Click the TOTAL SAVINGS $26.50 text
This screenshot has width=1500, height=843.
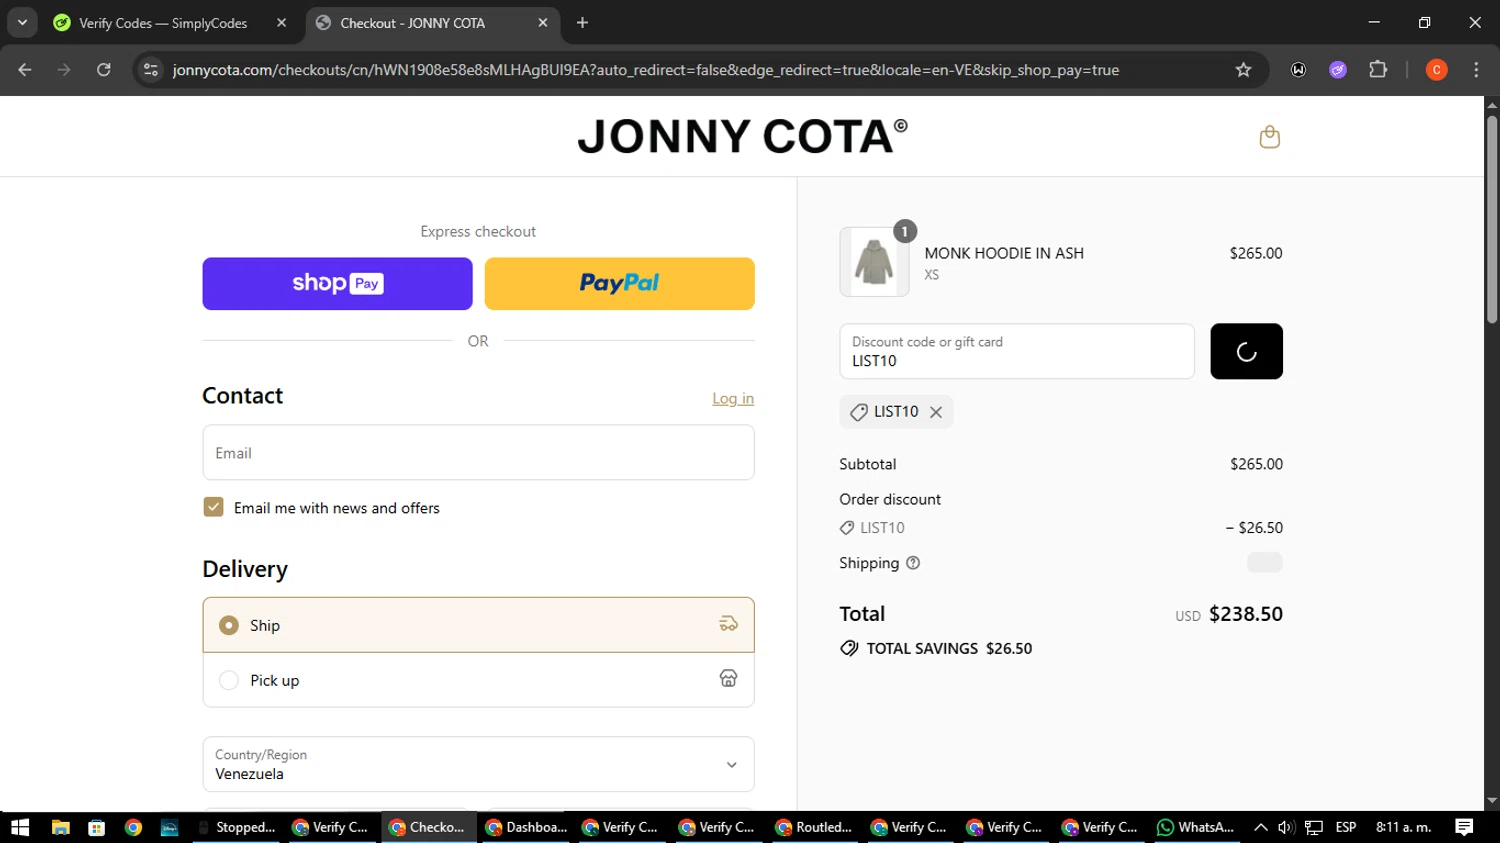click(x=949, y=648)
